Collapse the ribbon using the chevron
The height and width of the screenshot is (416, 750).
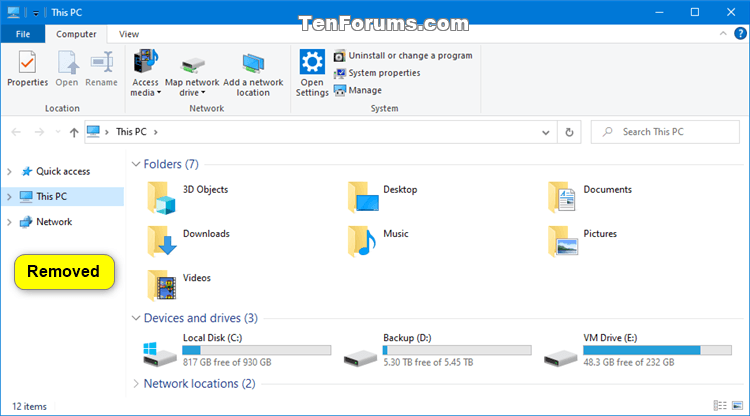coord(723,33)
